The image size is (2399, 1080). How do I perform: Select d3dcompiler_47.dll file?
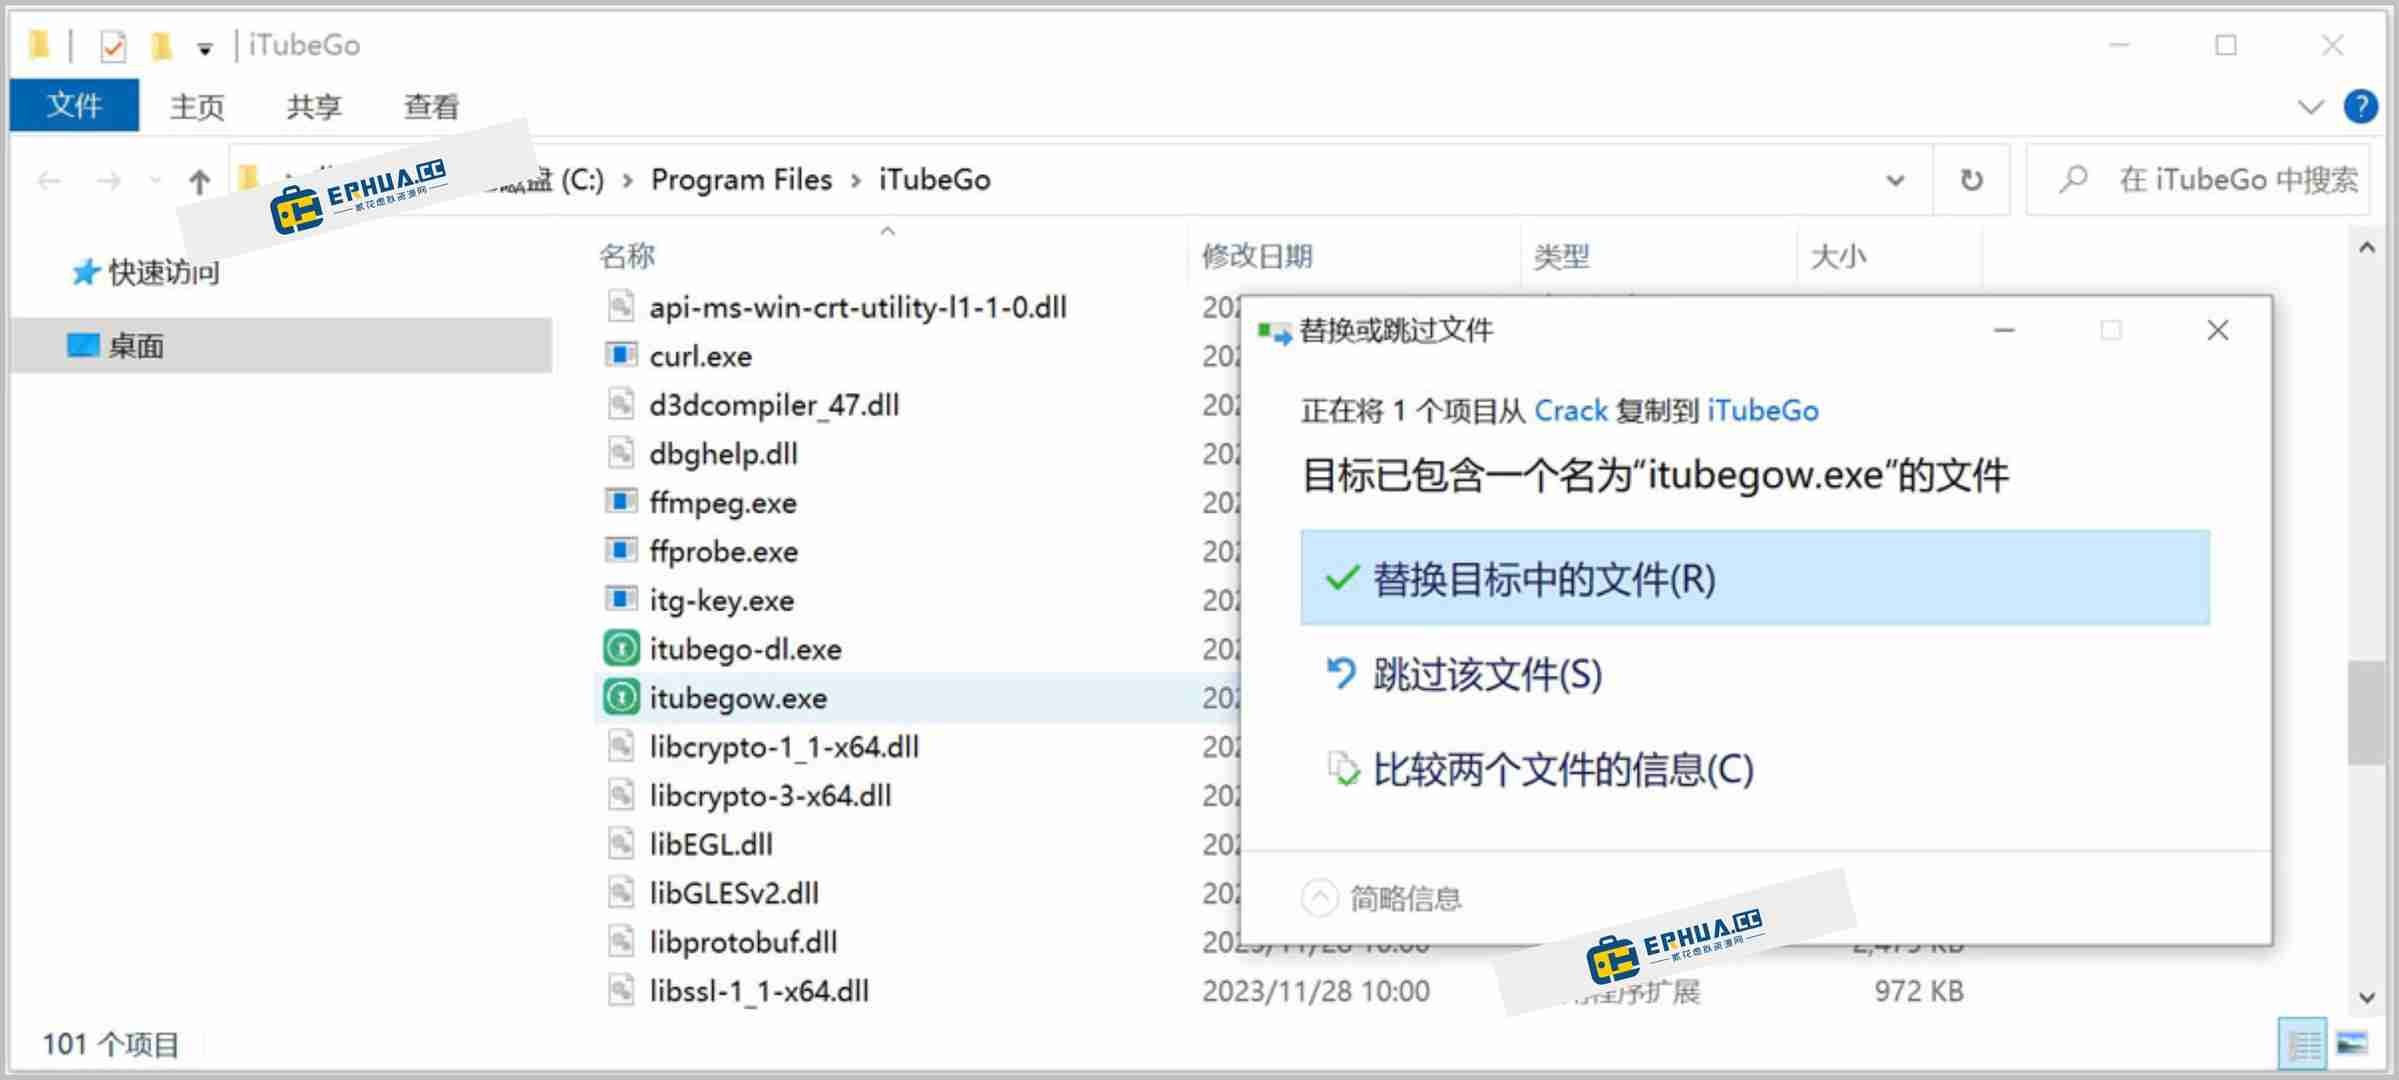(x=774, y=404)
